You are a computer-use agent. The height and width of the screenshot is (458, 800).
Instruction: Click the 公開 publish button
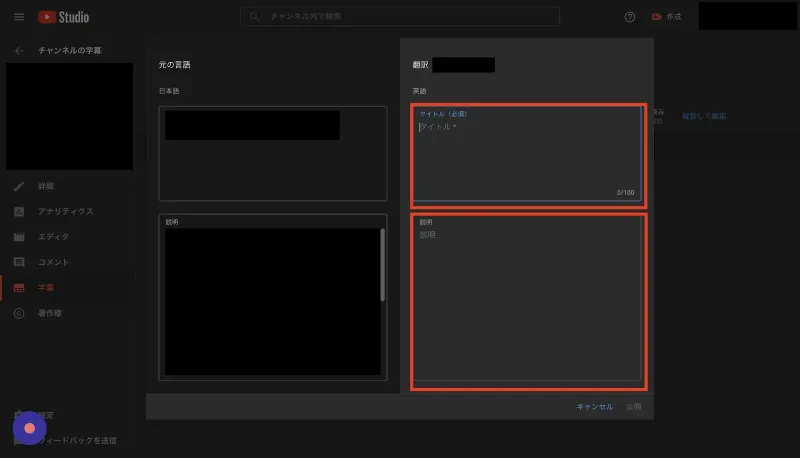coord(634,406)
